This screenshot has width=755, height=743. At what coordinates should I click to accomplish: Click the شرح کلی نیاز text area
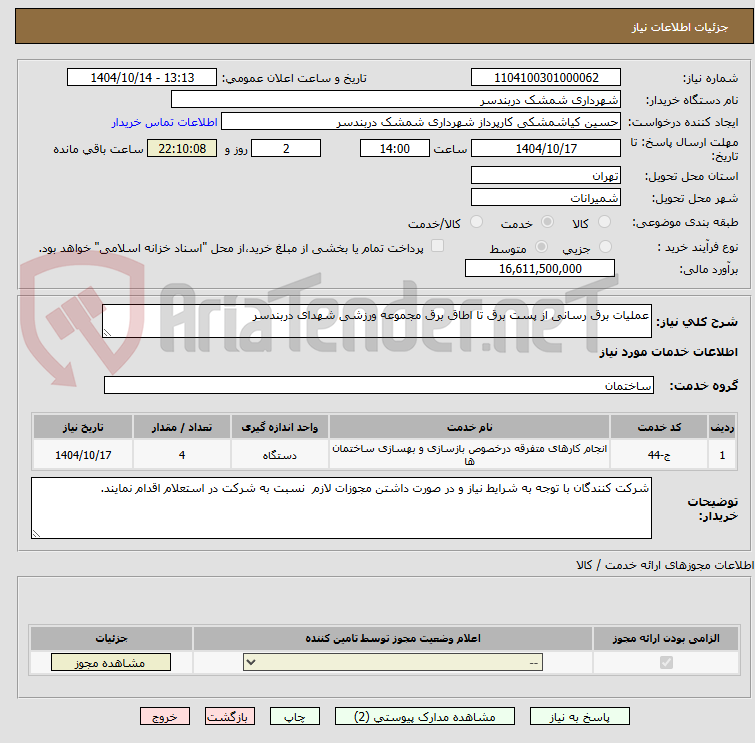click(x=377, y=321)
